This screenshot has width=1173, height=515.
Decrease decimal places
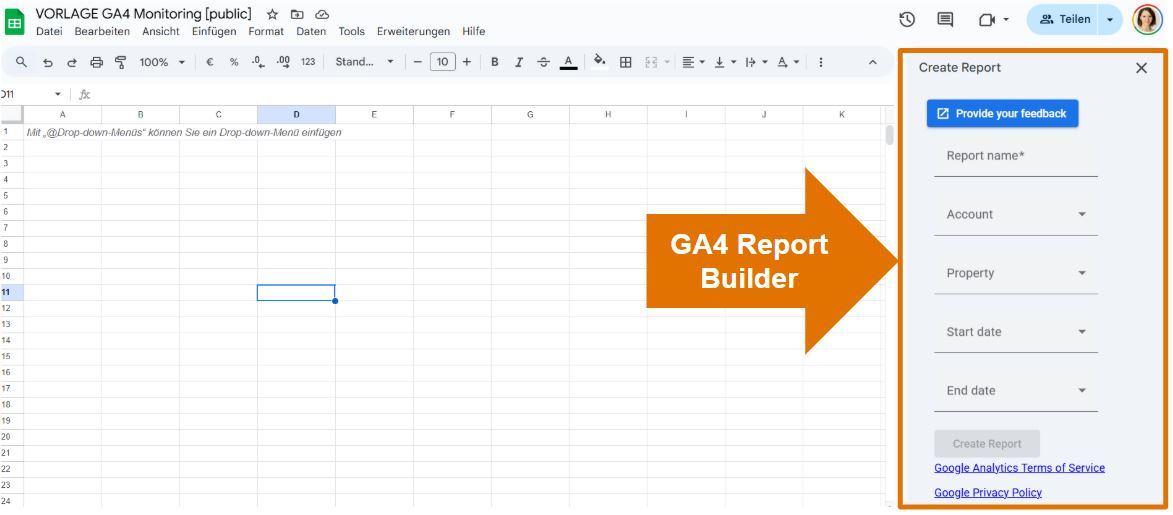coord(258,62)
